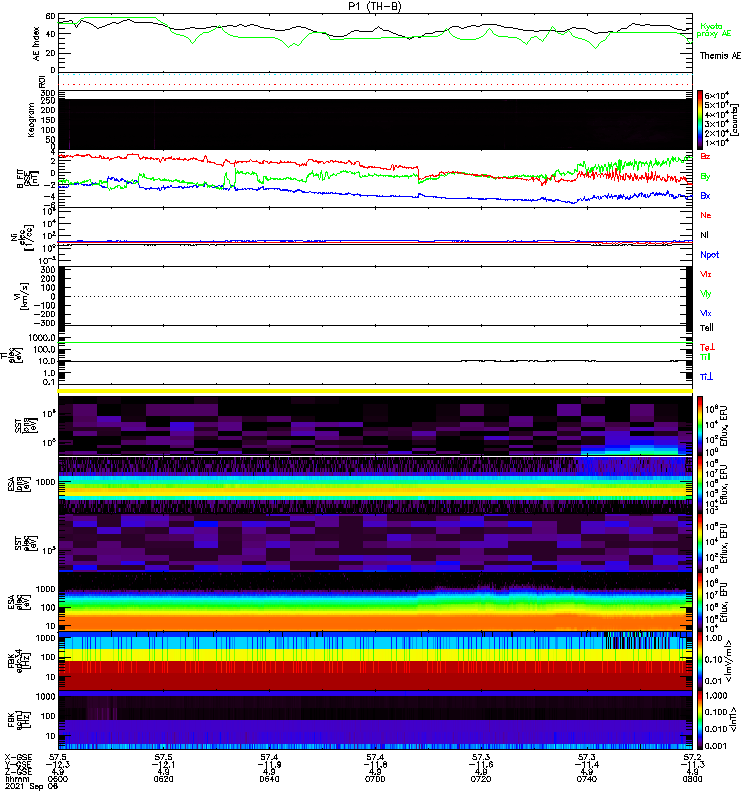Image resolution: width=750 pixels, height=800 pixels.
Task: Click the dotted zero line in velocity panel
Action: 375,296
